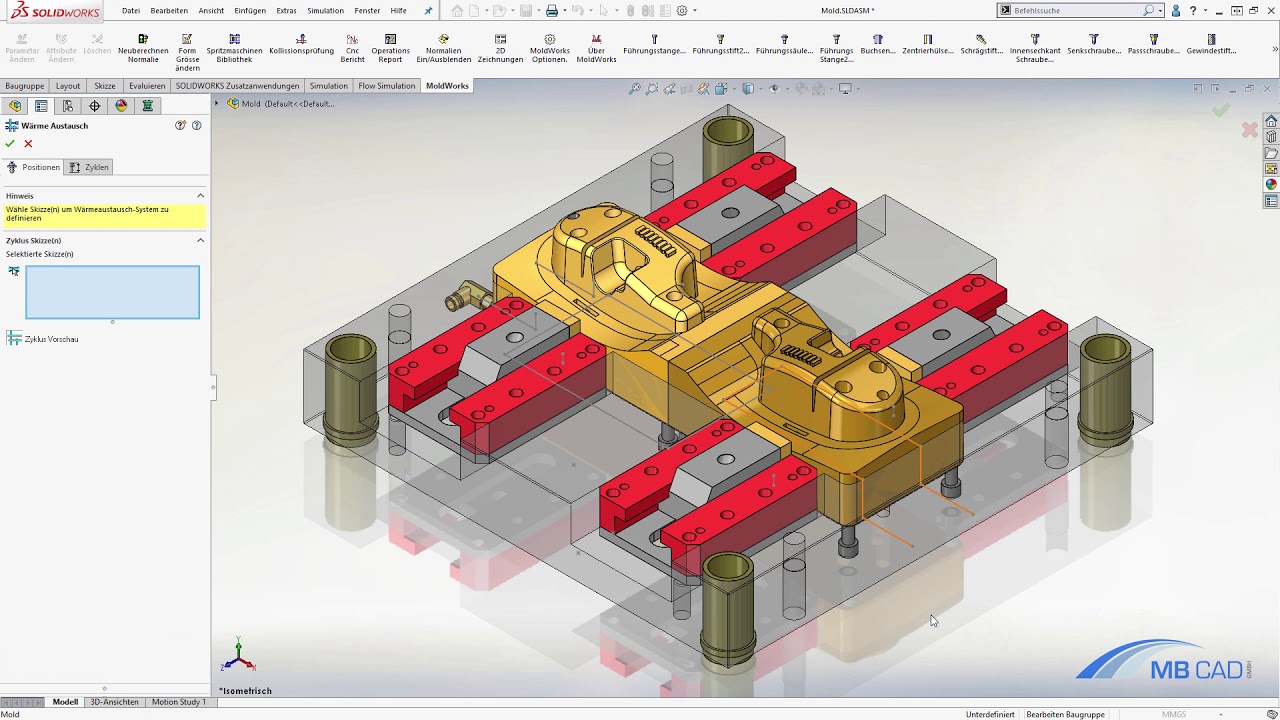1280x720 pixels.
Task: Cancel Wärme Austausch with red X
Action: click(28, 144)
